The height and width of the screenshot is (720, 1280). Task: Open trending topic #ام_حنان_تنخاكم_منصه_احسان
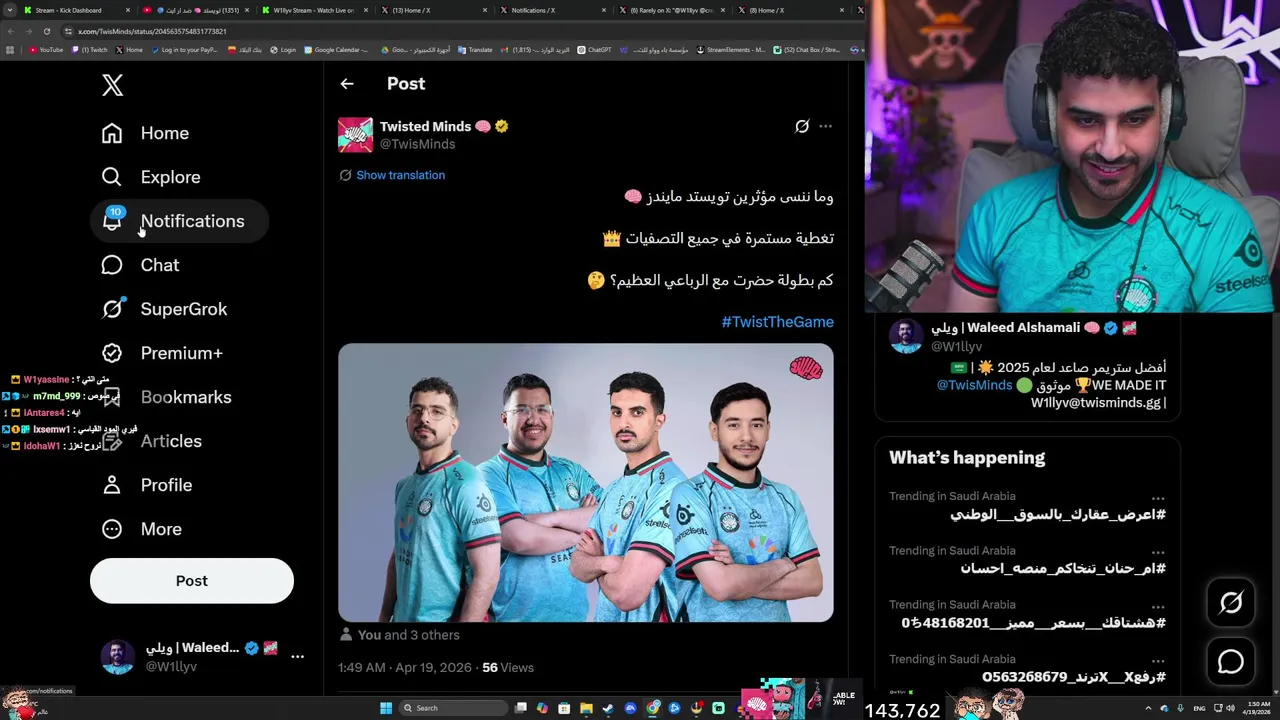coord(1063,568)
